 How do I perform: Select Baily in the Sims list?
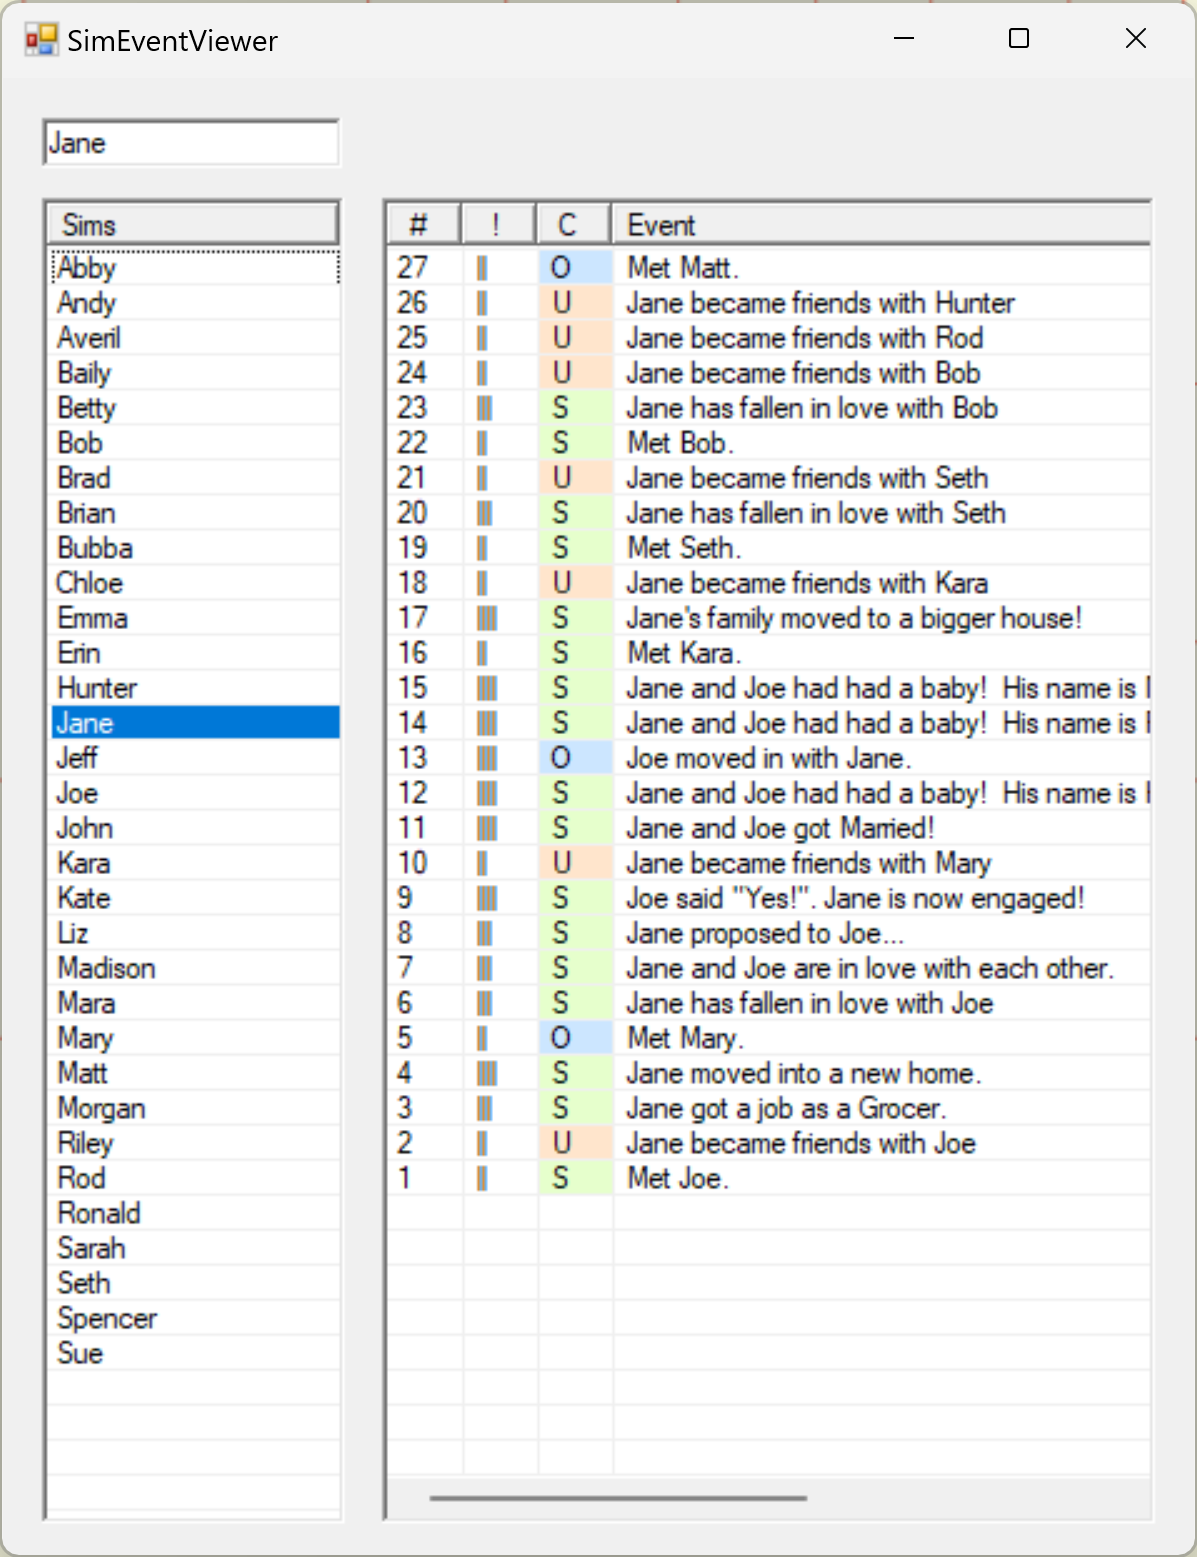pyautogui.click(x=195, y=372)
